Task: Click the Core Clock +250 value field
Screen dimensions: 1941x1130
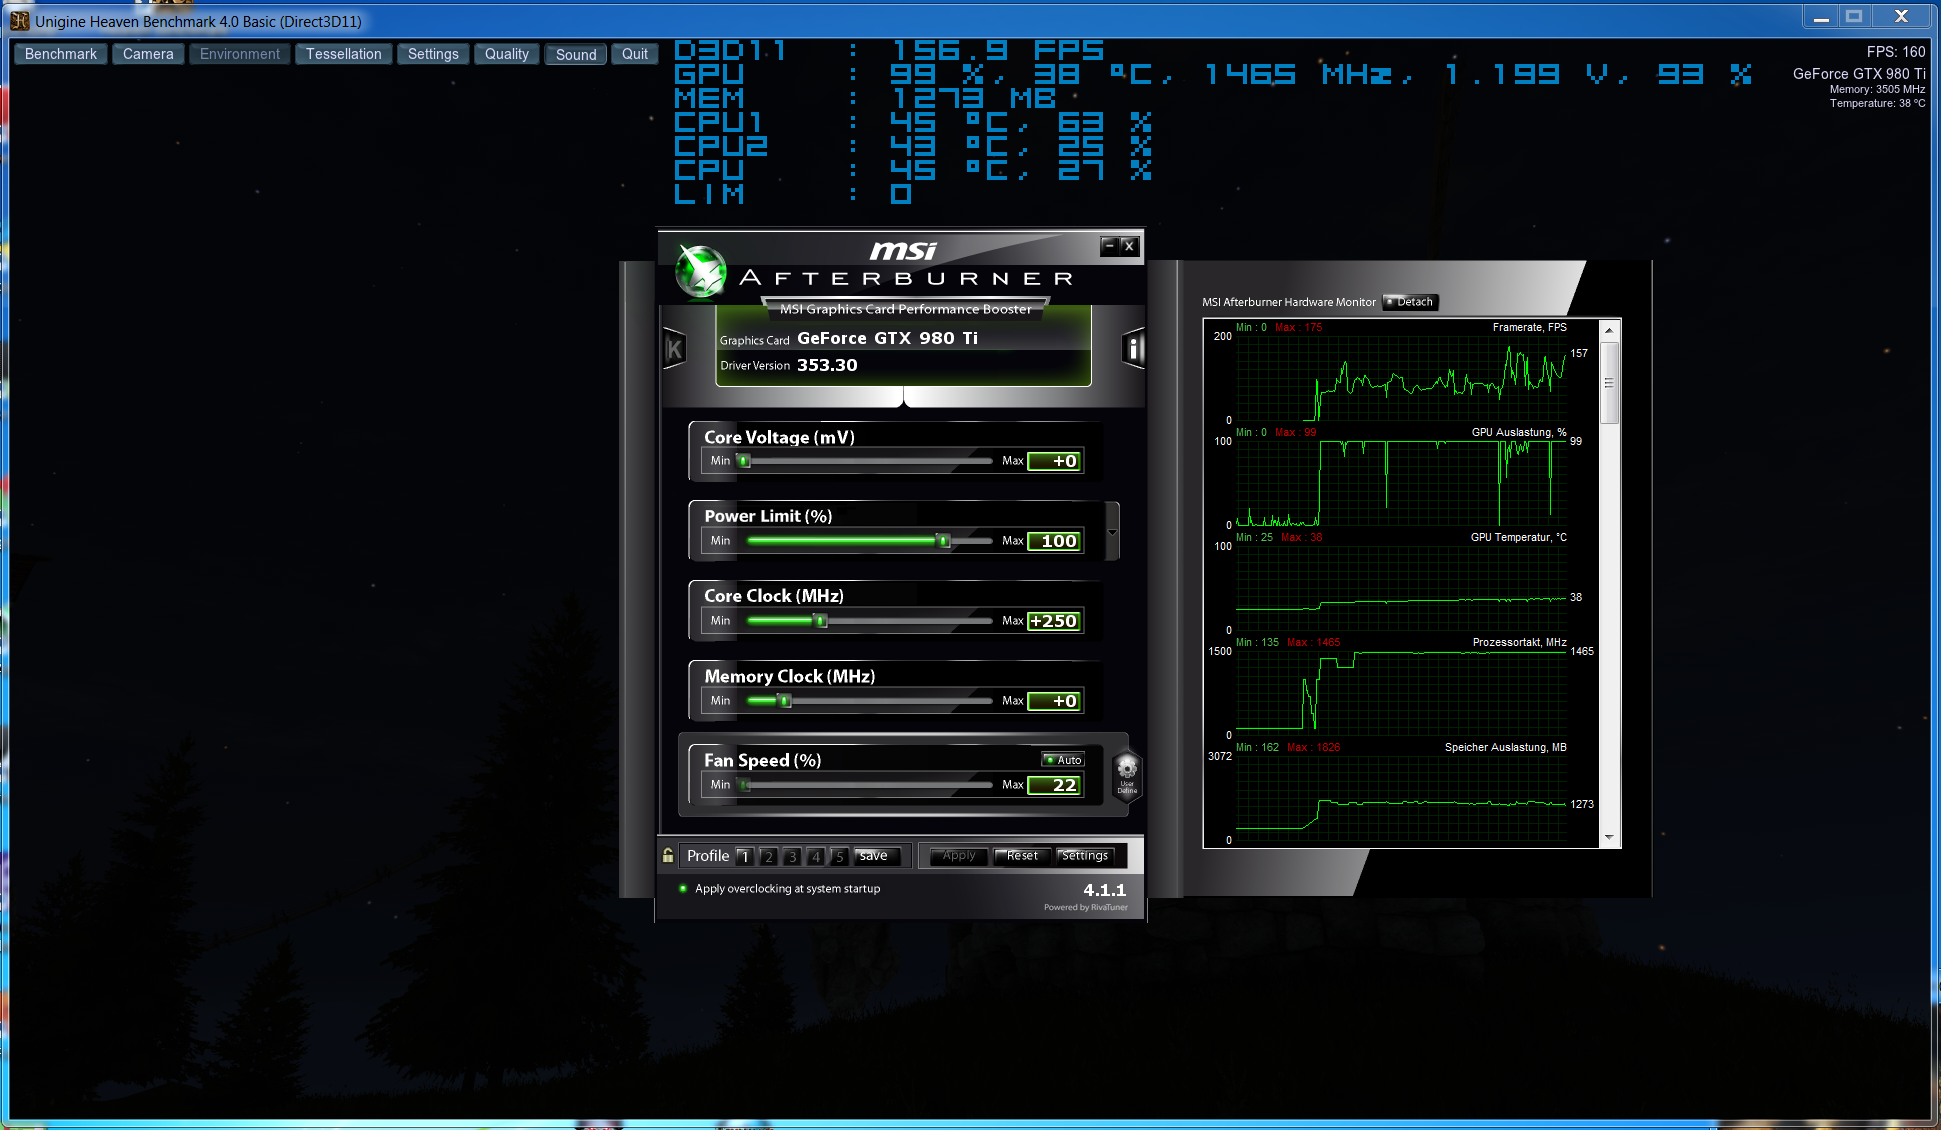Action: [1053, 621]
